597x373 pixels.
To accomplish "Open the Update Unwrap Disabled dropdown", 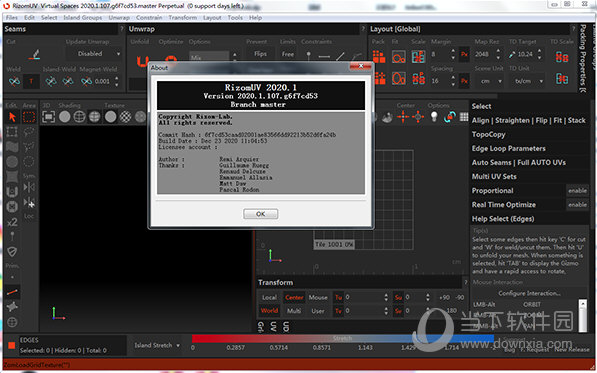I will click(94, 54).
